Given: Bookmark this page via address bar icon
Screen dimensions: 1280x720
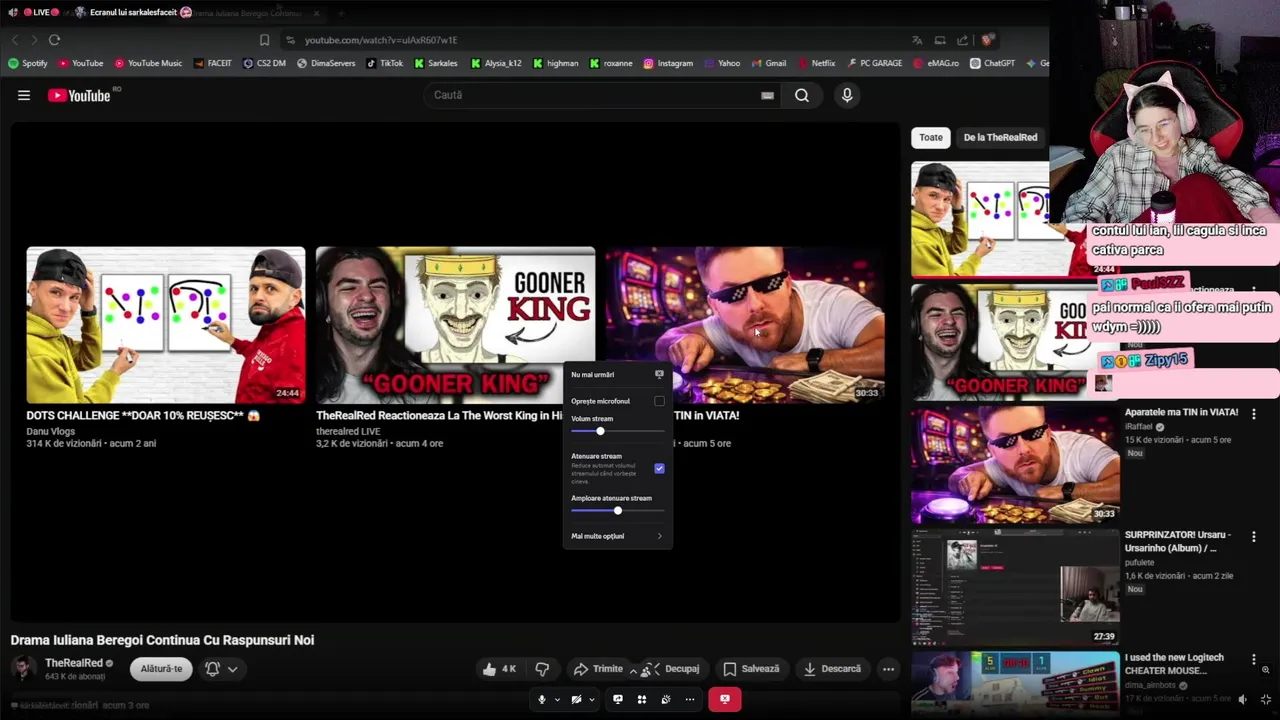Looking at the screenshot, I should (264, 40).
